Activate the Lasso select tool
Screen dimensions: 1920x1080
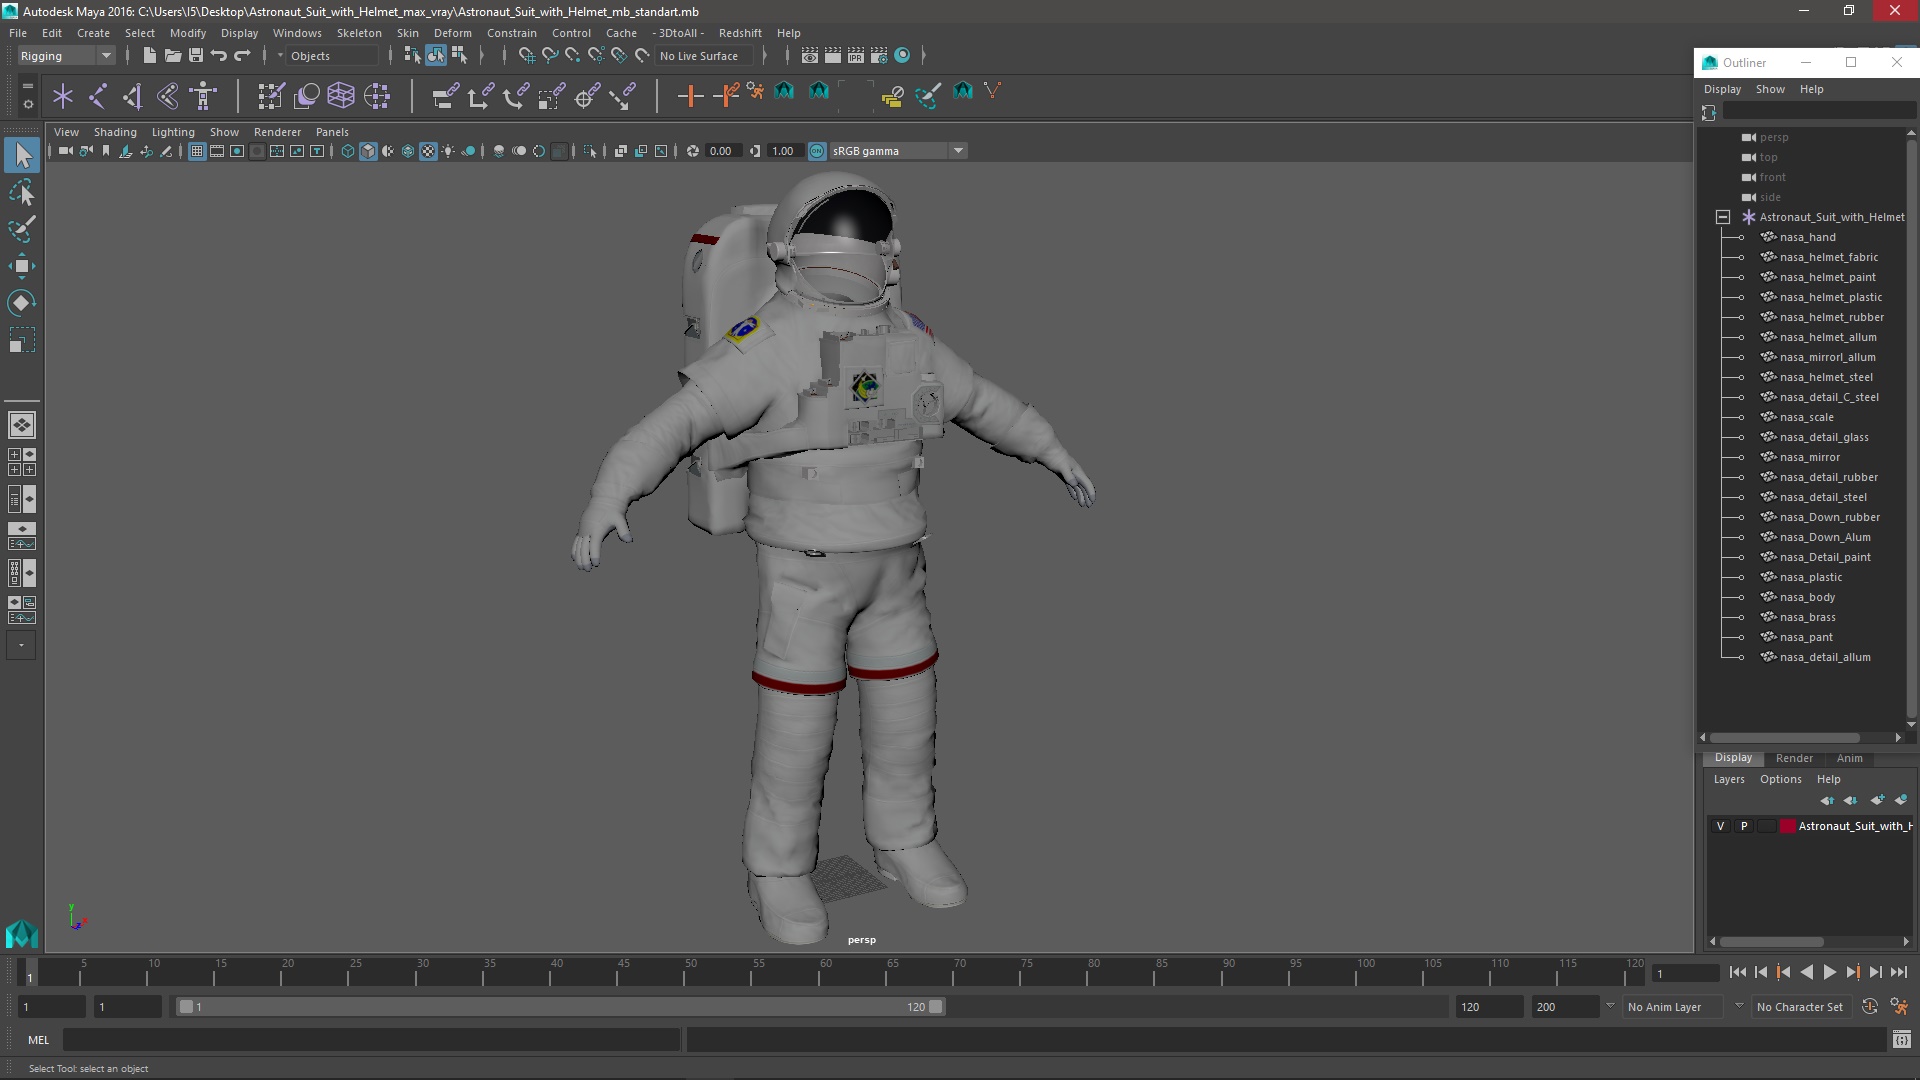point(22,192)
